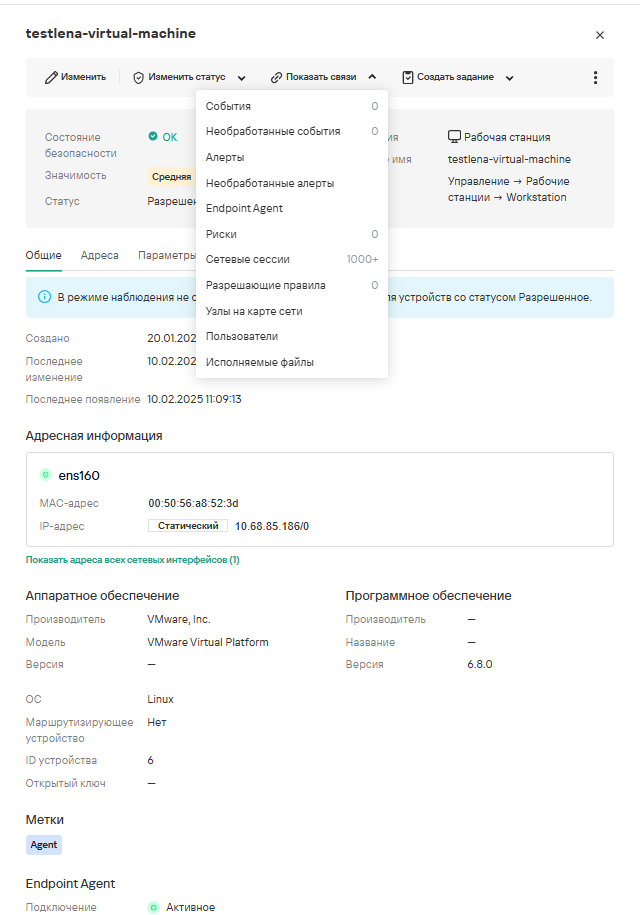Click the info icon in the blue banner
The image size is (640, 915).
pos(44,297)
